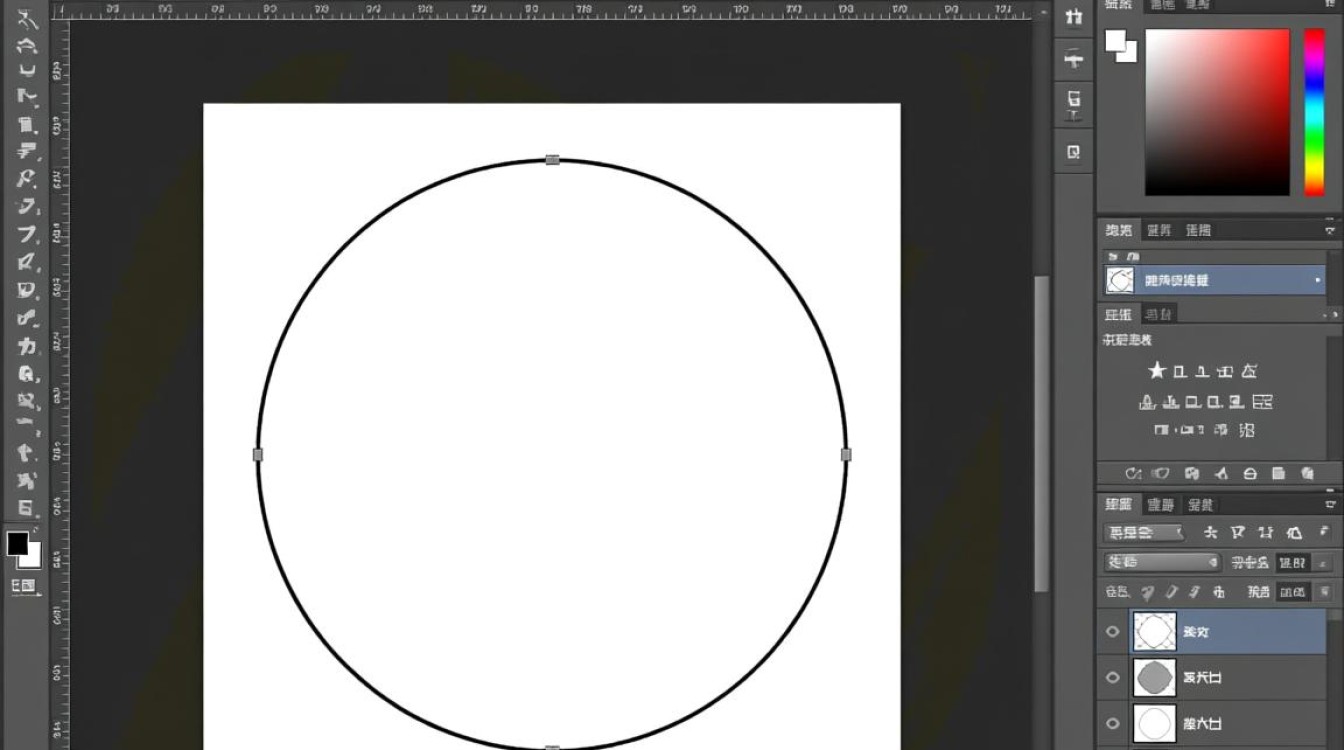Click the rainbow hue slider strip
Image resolution: width=1344 pixels, height=750 pixels.
pyautogui.click(x=1314, y=112)
